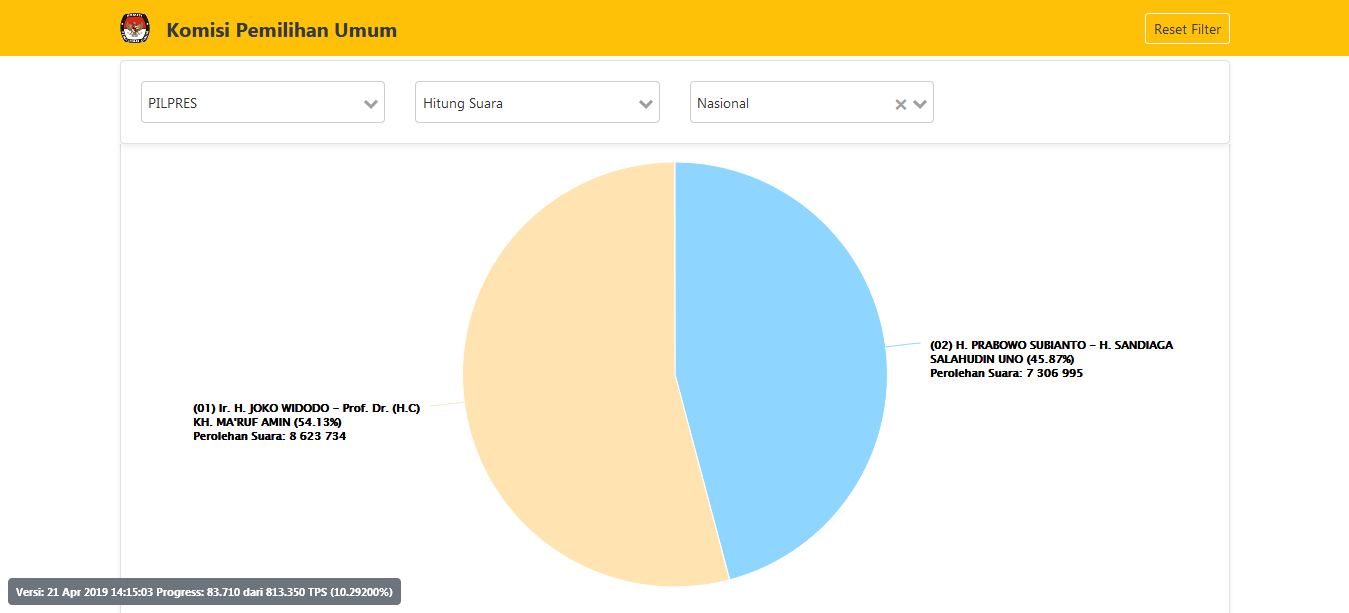
Task: Click the Nasional dropdown chevron arrow
Action: pyautogui.click(x=920, y=104)
